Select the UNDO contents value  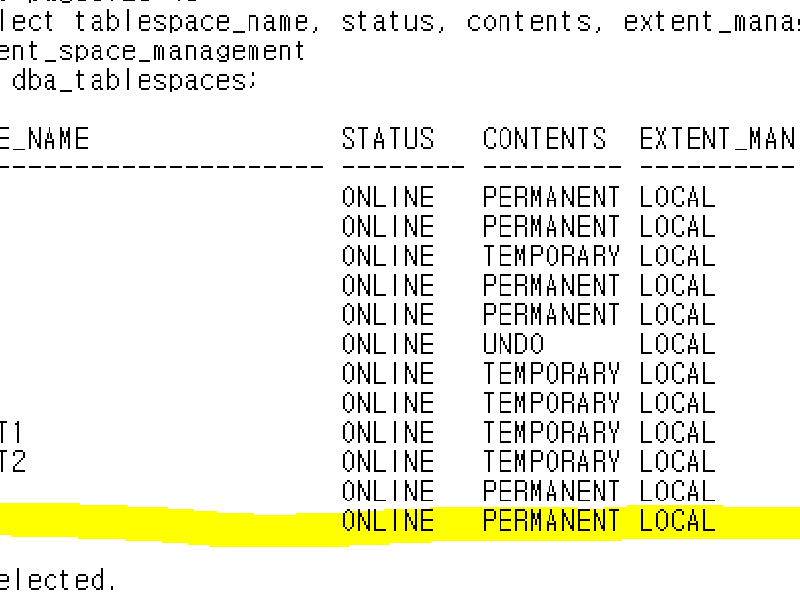pos(513,344)
